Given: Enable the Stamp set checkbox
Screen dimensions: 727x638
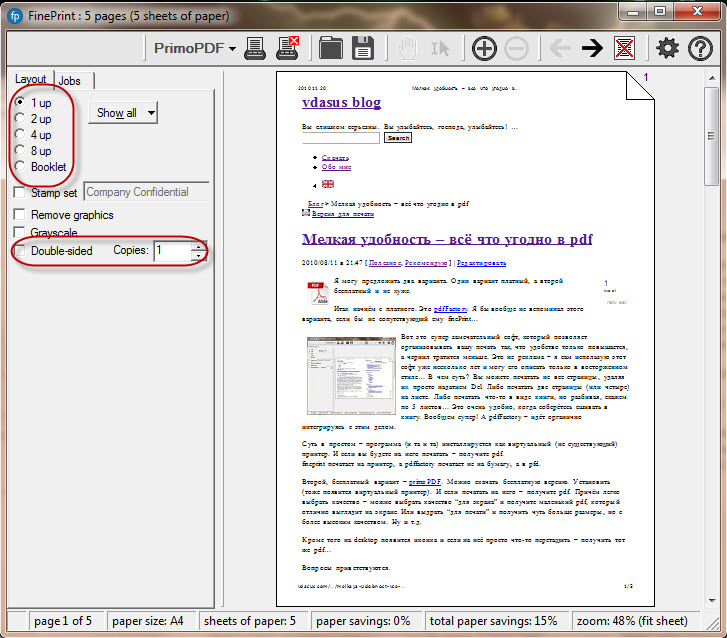Looking at the screenshot, I should [x=20, y=193].
